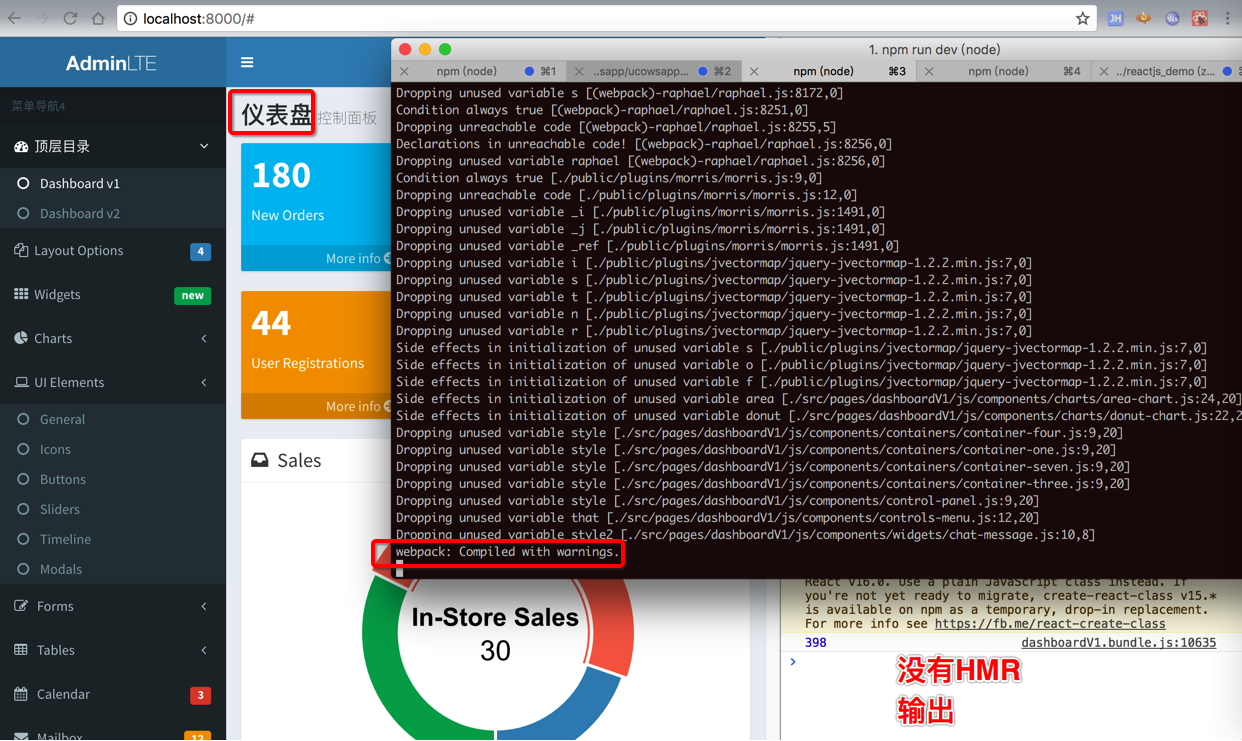This screenshot has width=1242, height=741.
Task: Open Sliders under UI Elements
Action: click(x=60, y=509)
